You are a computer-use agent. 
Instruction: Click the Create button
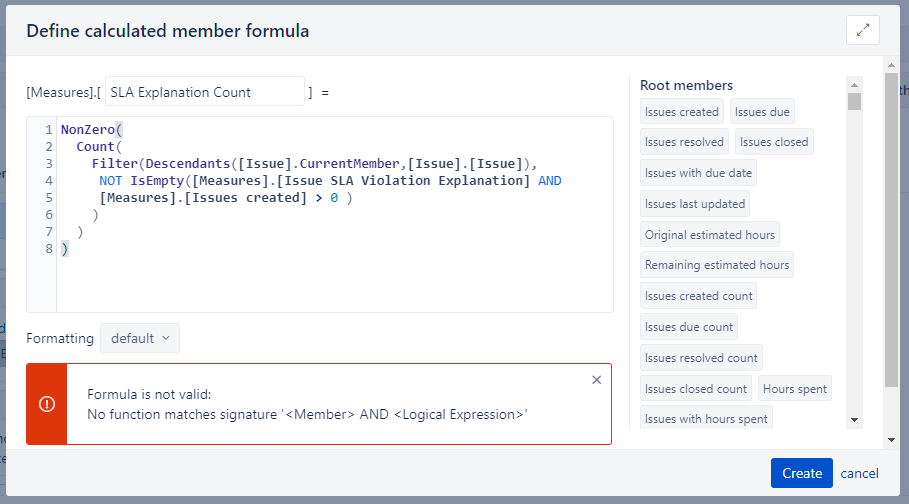pos(802,473)
